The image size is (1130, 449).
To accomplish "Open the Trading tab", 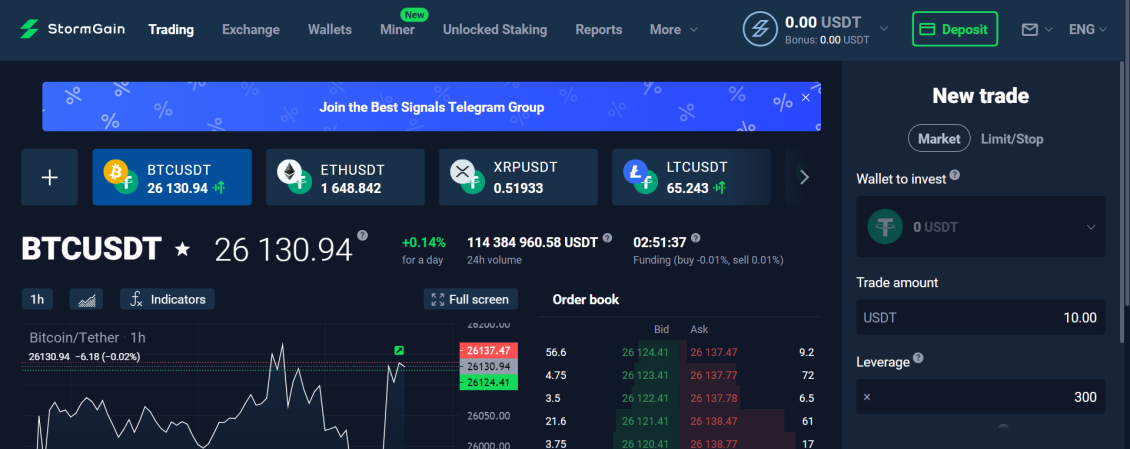I will click(171, 30).
